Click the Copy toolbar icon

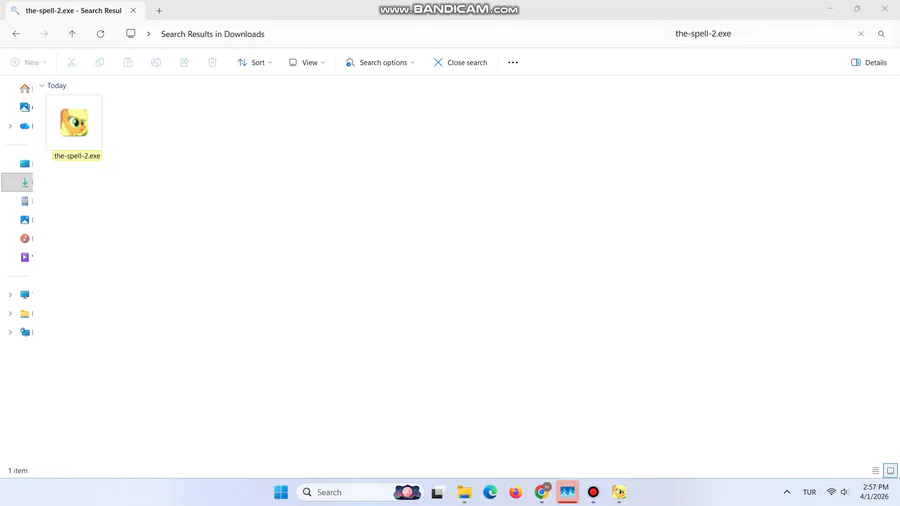coord(100,63)
